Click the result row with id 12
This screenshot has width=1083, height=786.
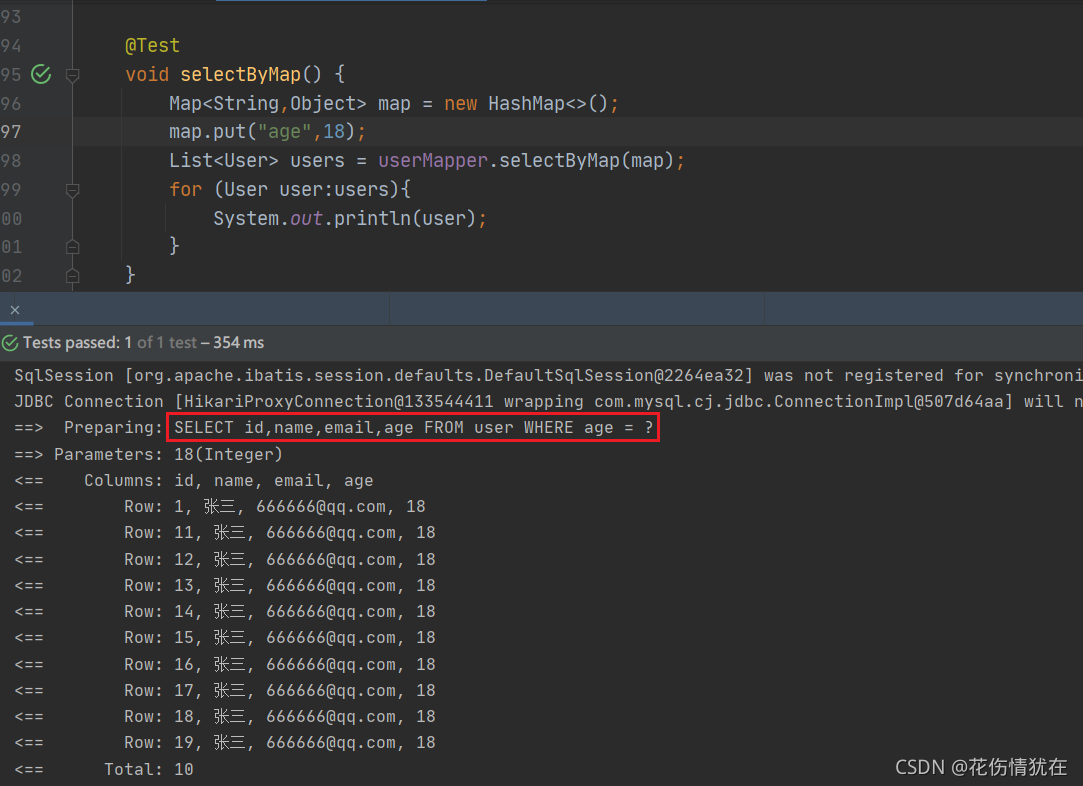click(224, 559)
